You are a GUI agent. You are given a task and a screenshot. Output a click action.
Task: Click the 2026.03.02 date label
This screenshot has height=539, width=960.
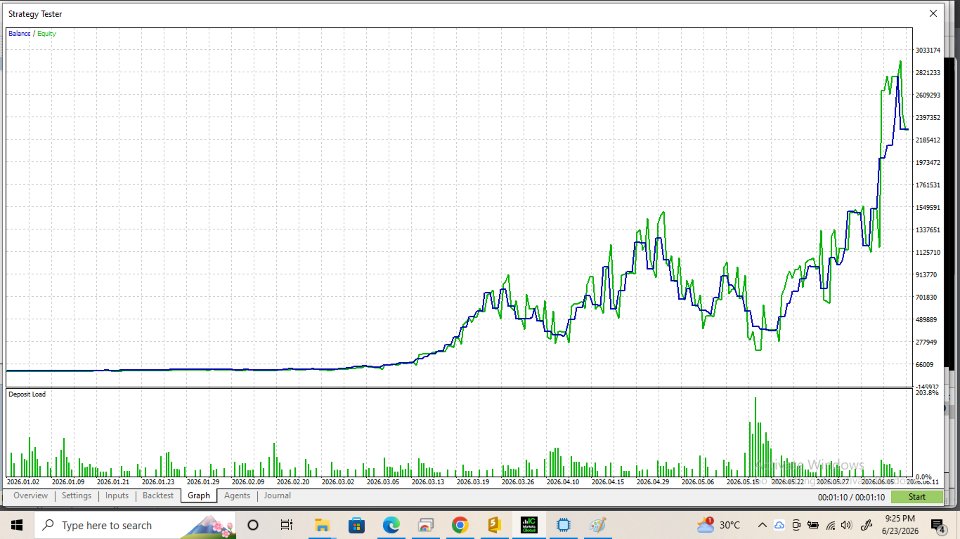[x=338, y=482]
